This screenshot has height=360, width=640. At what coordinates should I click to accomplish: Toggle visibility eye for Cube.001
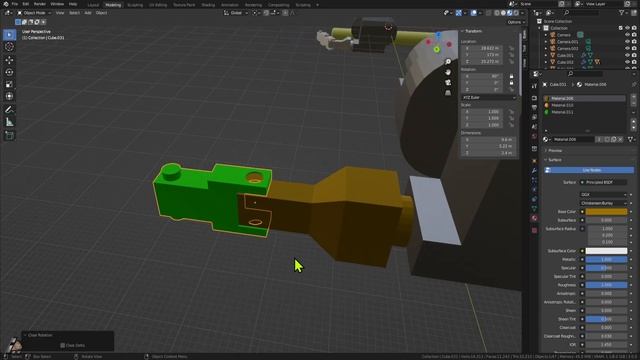(x=627, y=55)
